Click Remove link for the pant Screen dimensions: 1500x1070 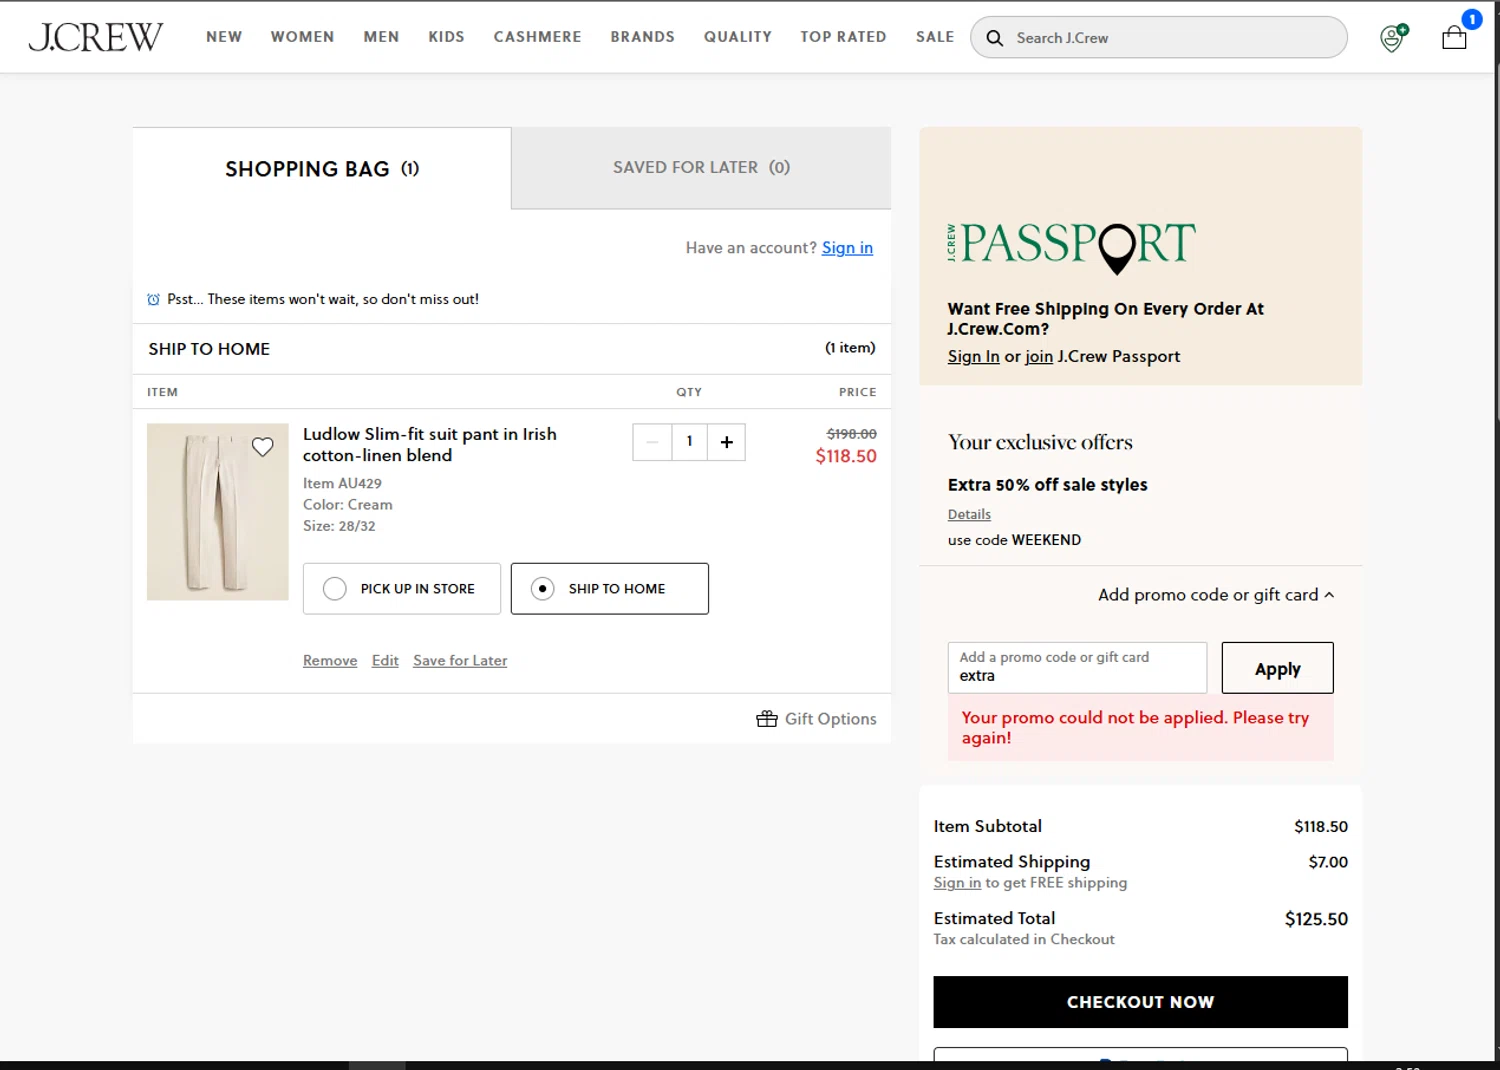(330, 661)
